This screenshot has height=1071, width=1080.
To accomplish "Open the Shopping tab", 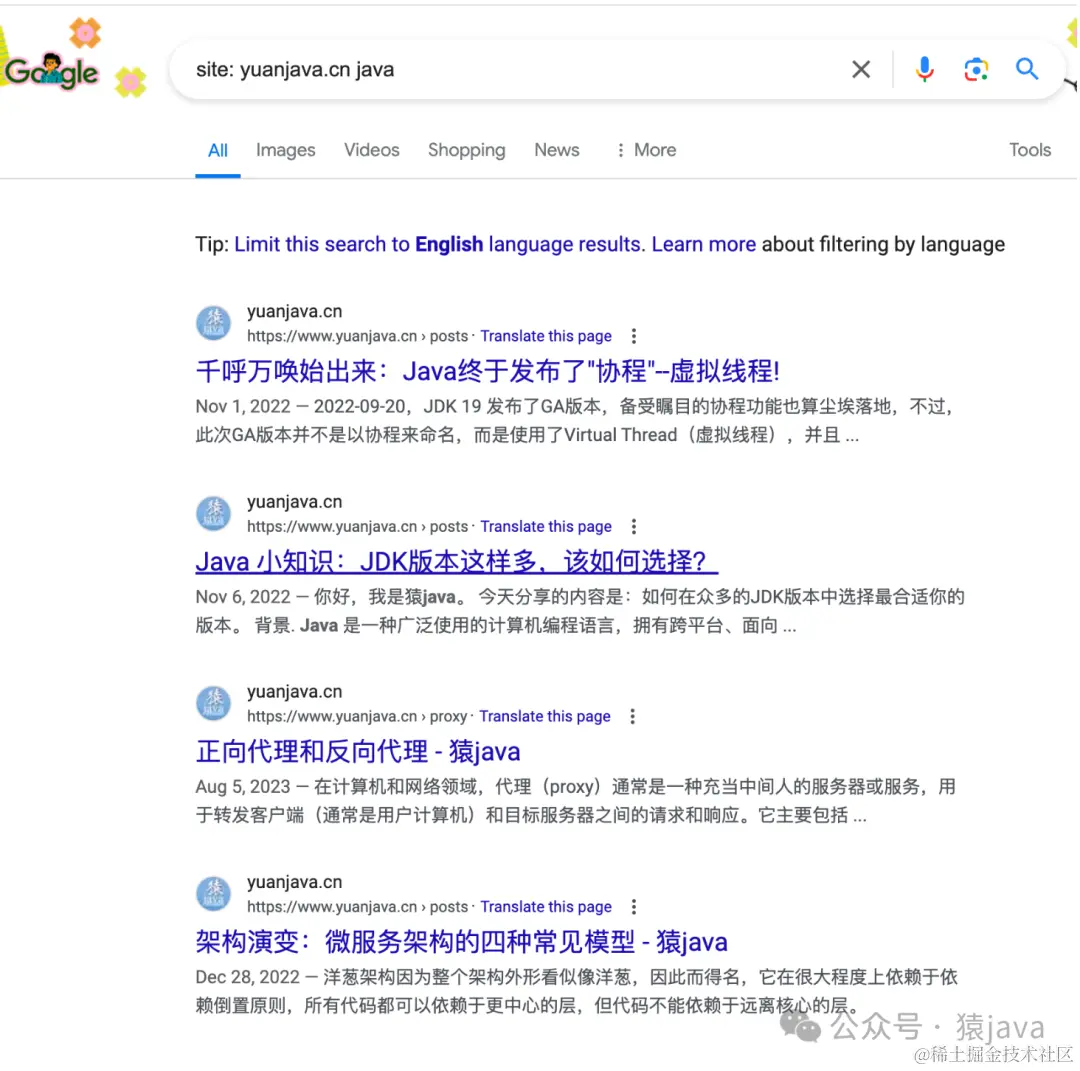I will coord(466,150).
